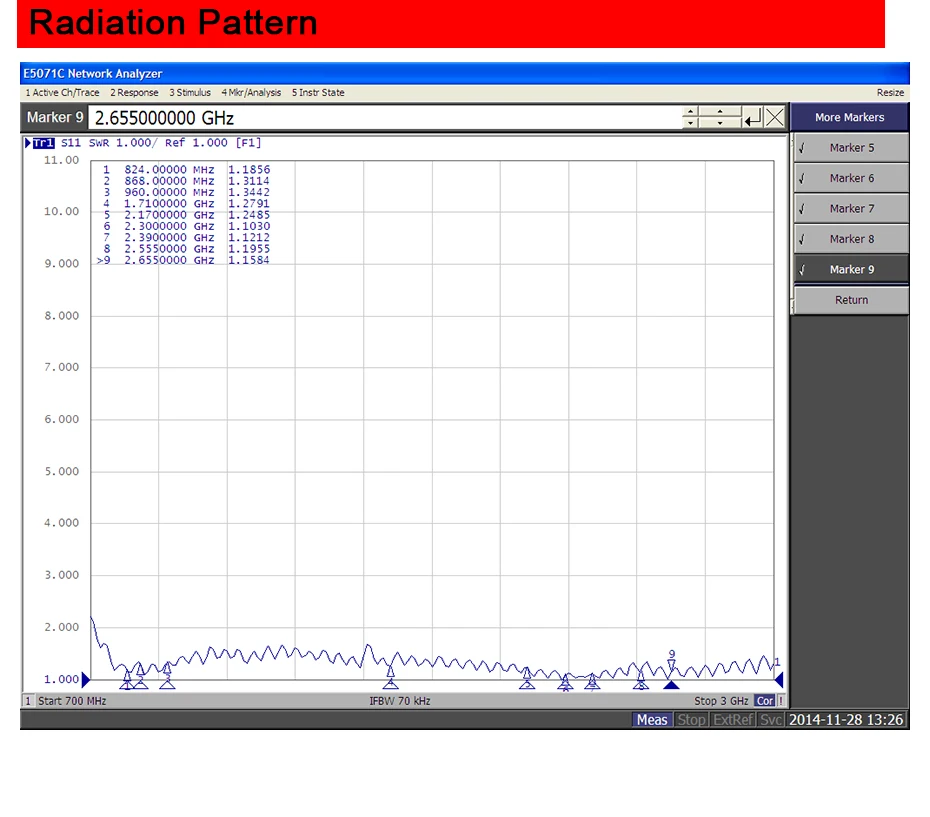Click marker 8 triangle near 2.555 GHz

coord(641,675)
